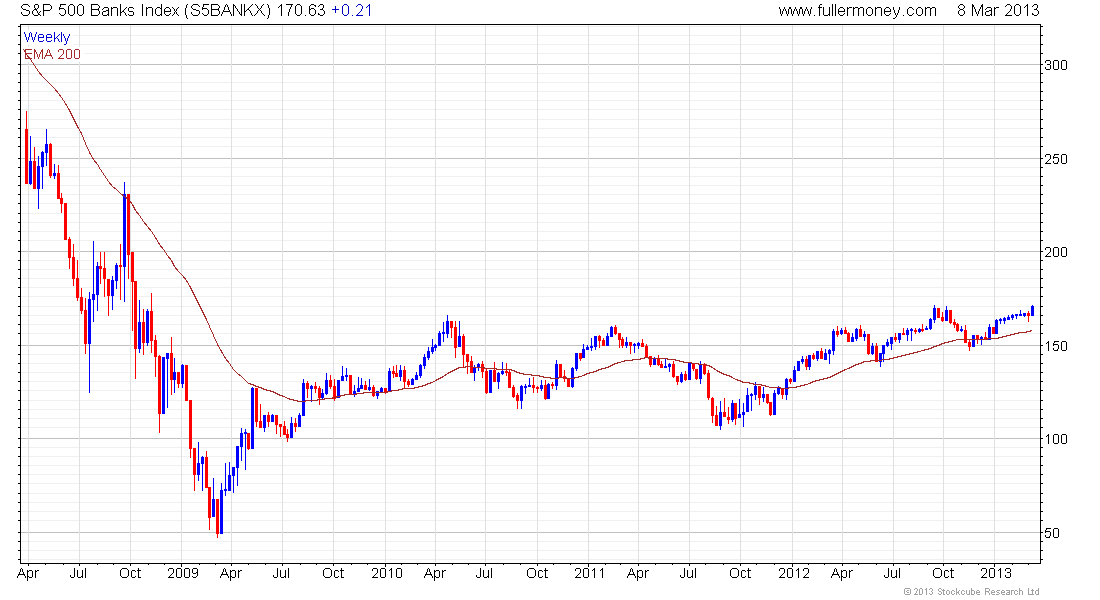Click the 8 Mar 2013 date
Screen dimensions: 1100x600
click(997, 11)
